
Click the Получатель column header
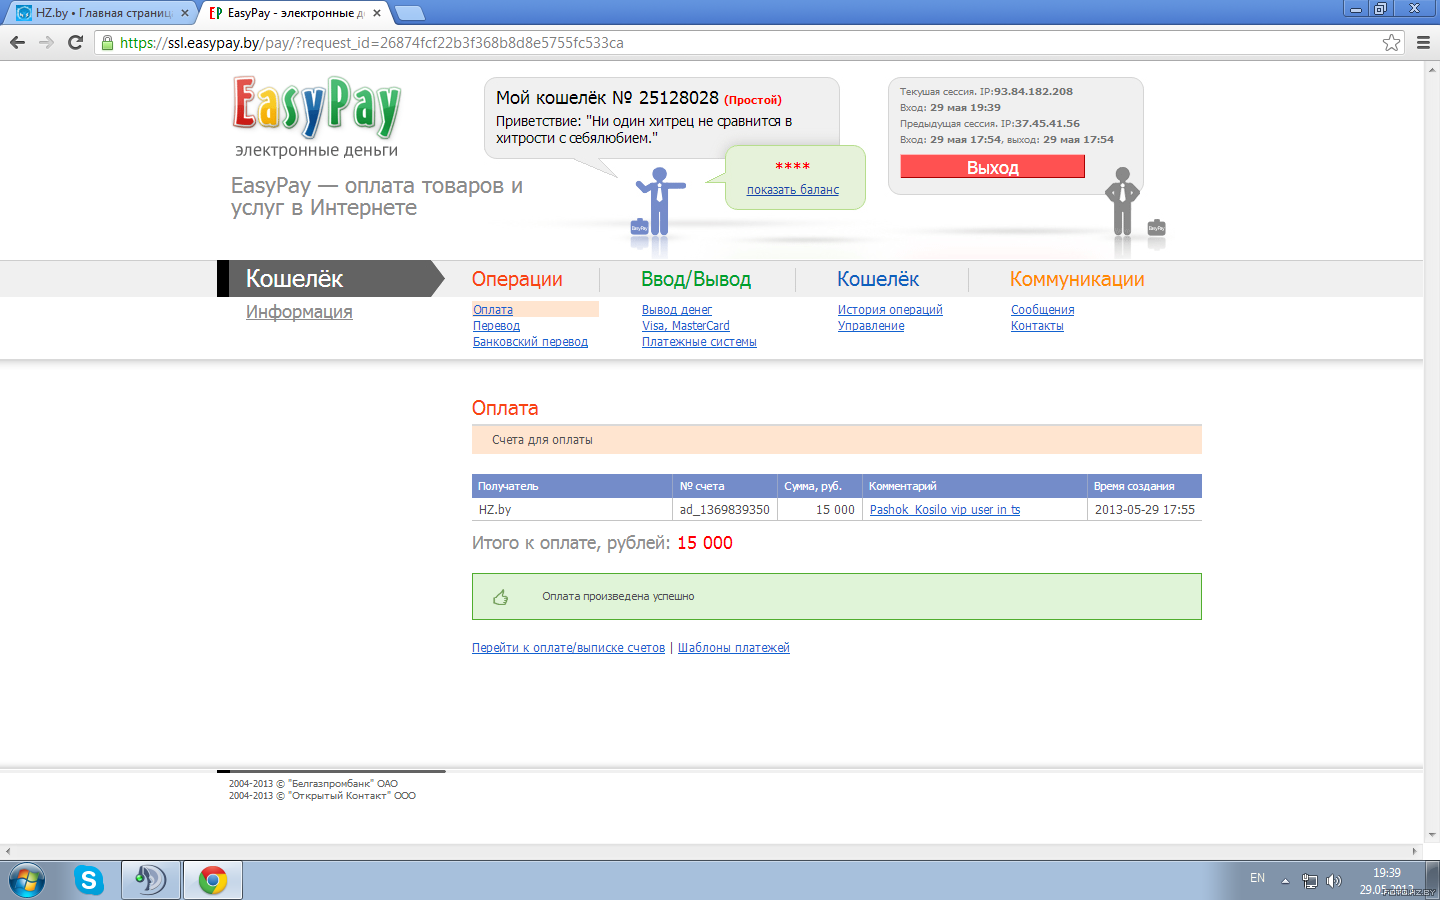(x=573, y=486)
